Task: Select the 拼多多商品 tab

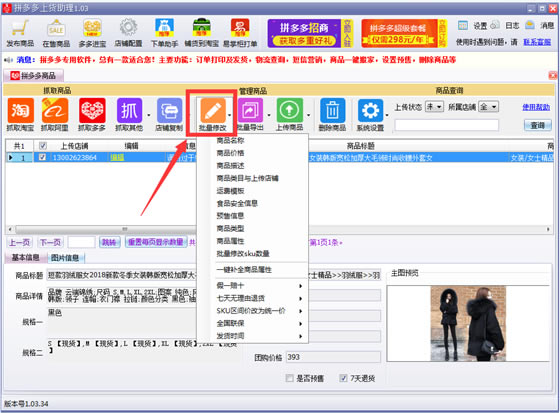Action: 34,75
